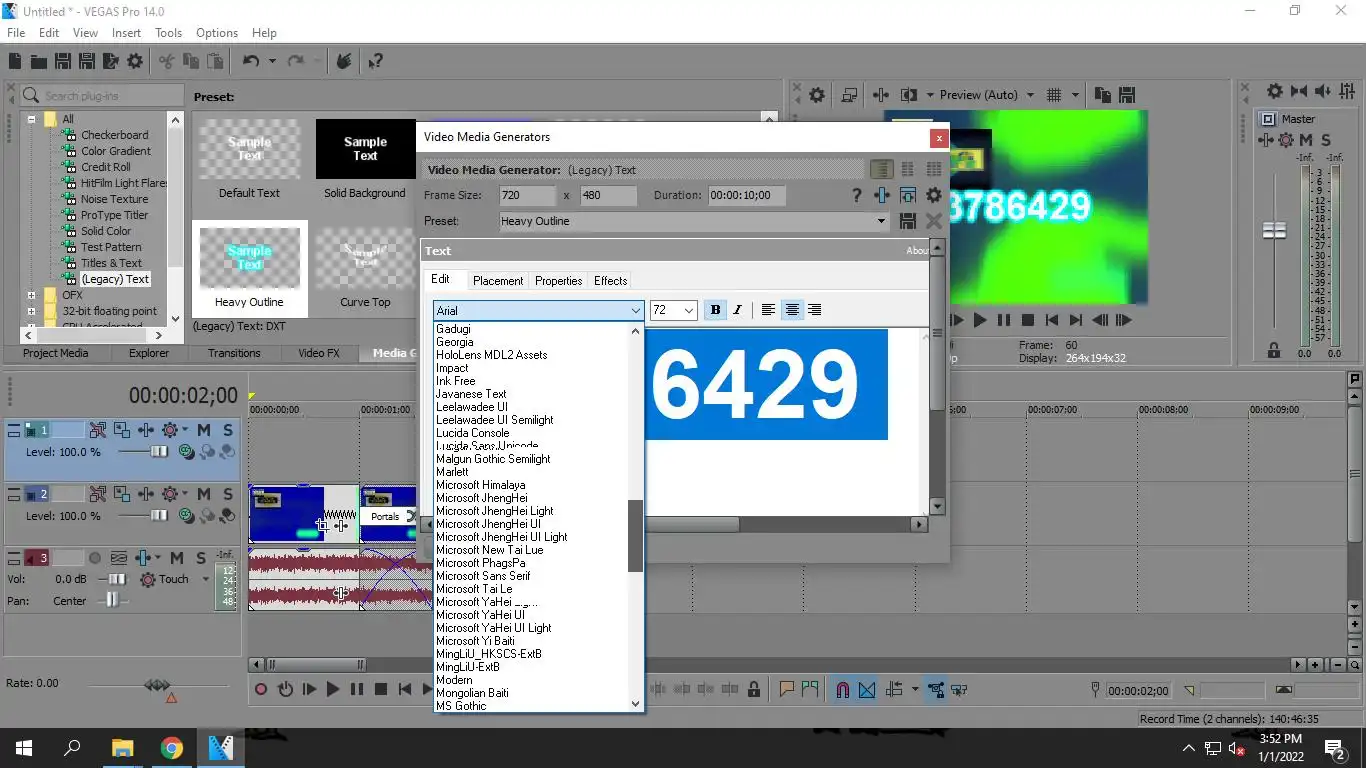
Task: Open a project using the folder icon
Action: [39, 61]
